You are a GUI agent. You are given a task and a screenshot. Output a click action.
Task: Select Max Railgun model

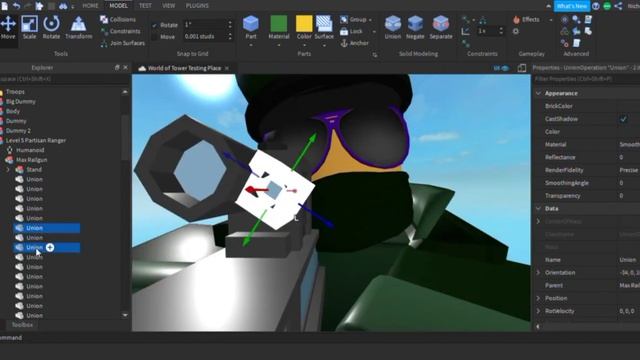click(31, 160)
